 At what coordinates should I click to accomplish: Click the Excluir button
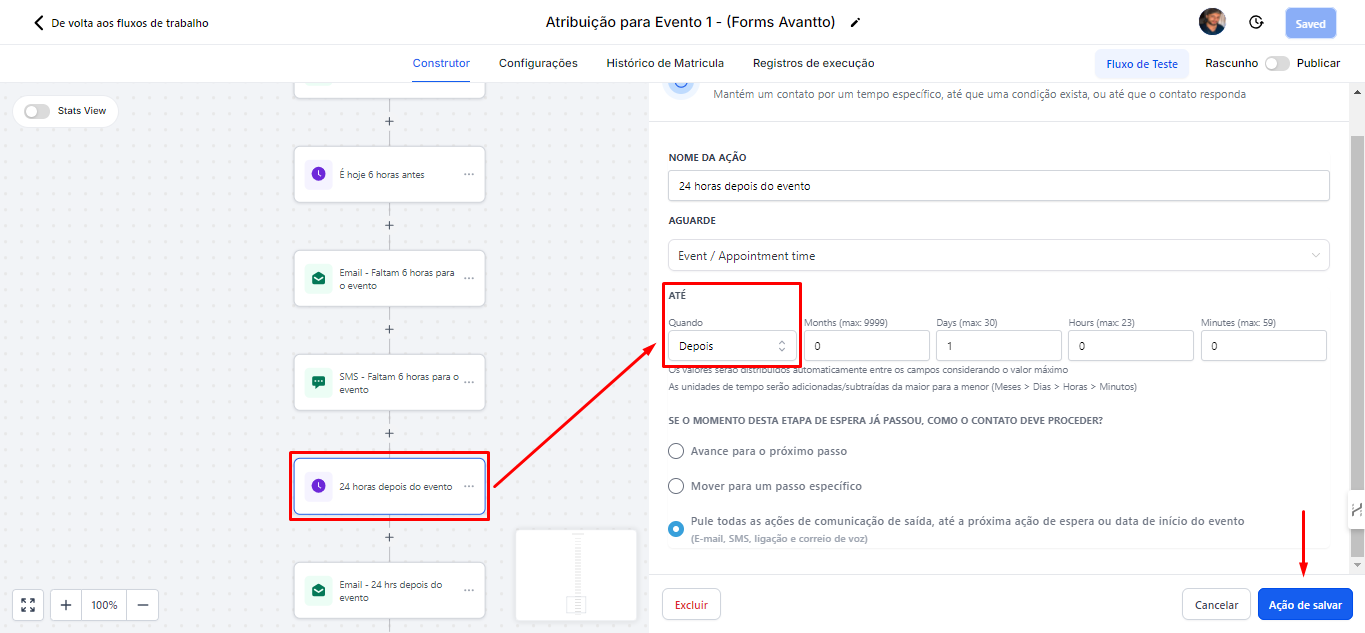click(691, 605)
